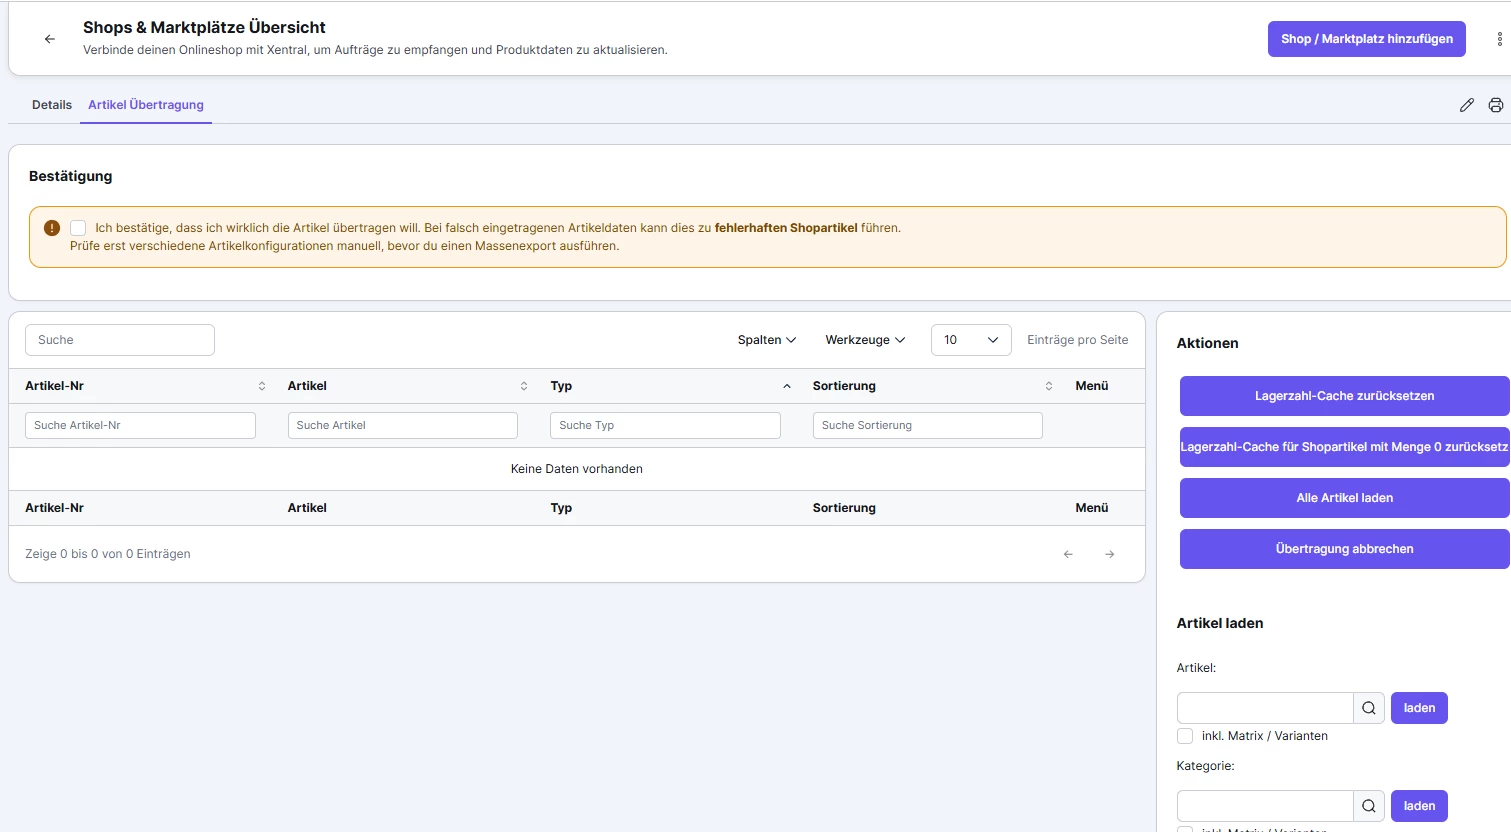This screenshot has height=832, width=1511.
Task: Open the Werkzeuge dropdown
Action: tap(864, 340)
